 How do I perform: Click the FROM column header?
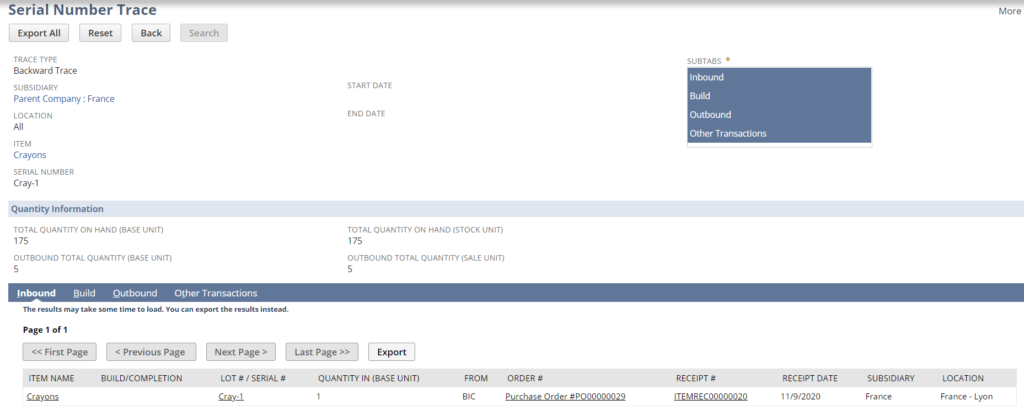tap(476, 378)
